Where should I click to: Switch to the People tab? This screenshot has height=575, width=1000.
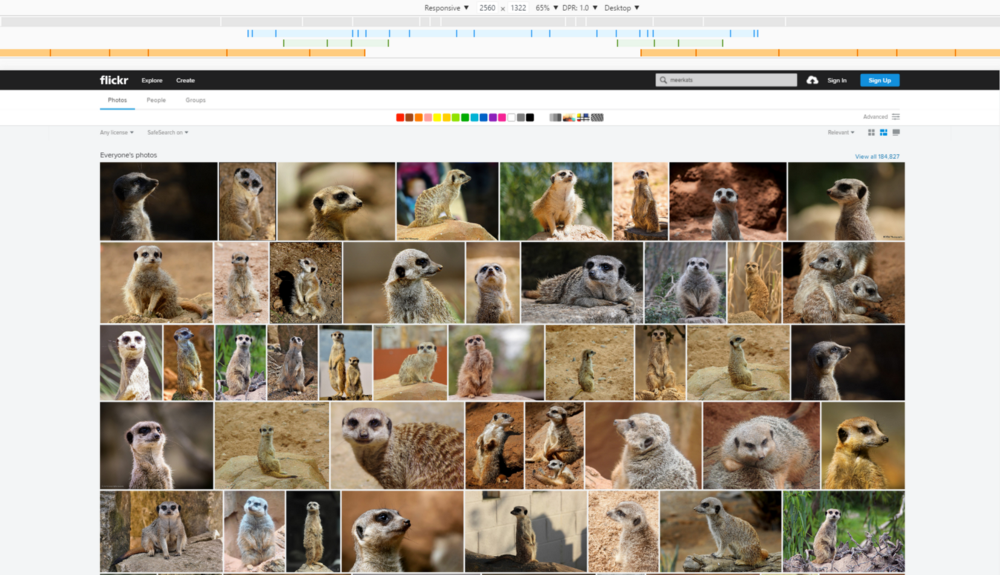coord(156,100)
